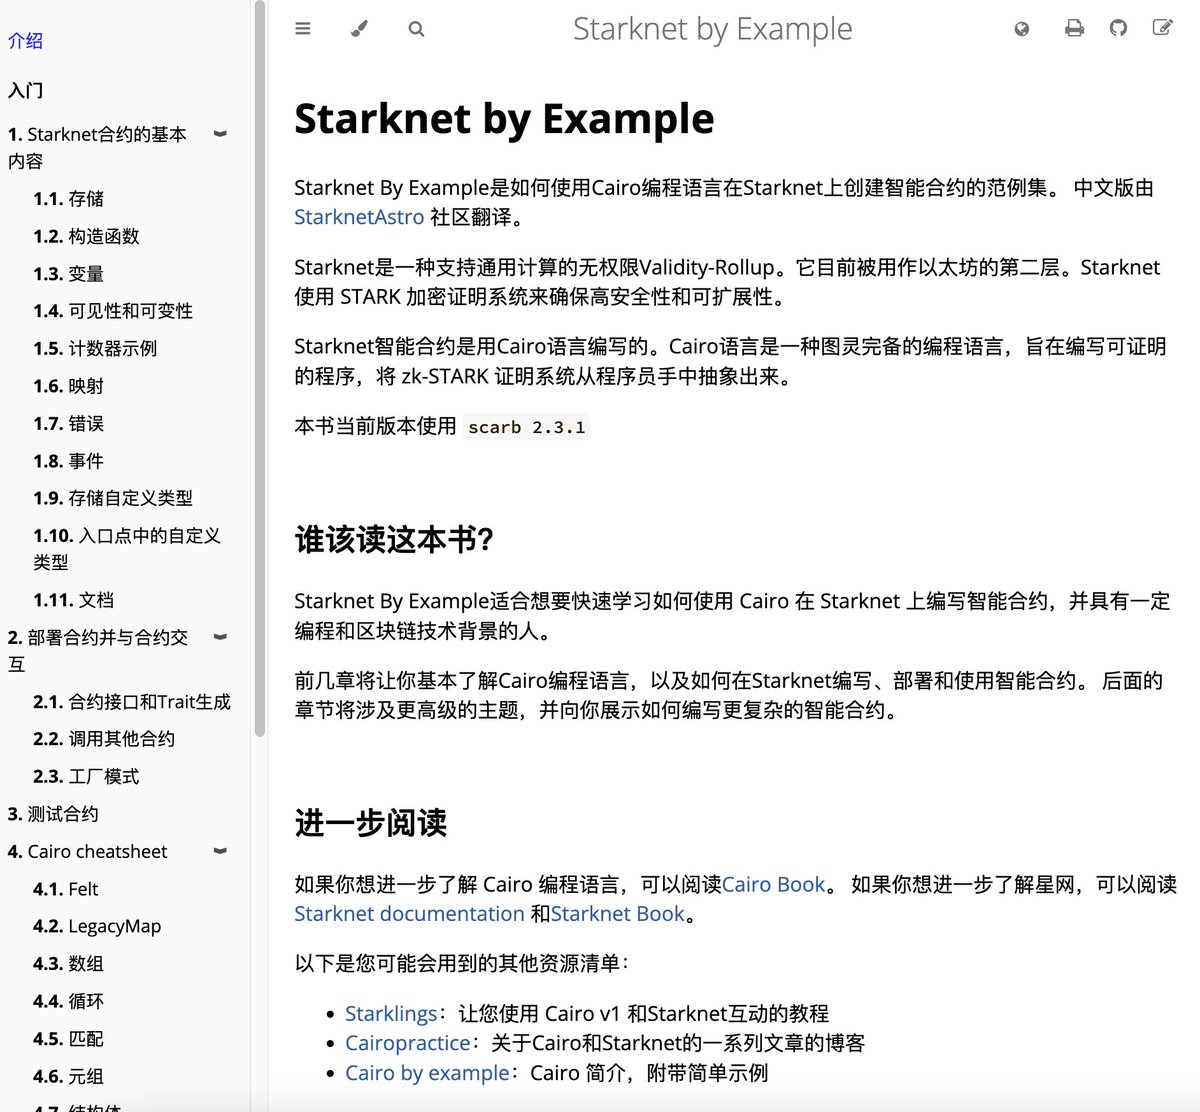Follow the StarknetAstro community link
The height and width of the screenshot is (1112, 1200).
tap(359, 217)
